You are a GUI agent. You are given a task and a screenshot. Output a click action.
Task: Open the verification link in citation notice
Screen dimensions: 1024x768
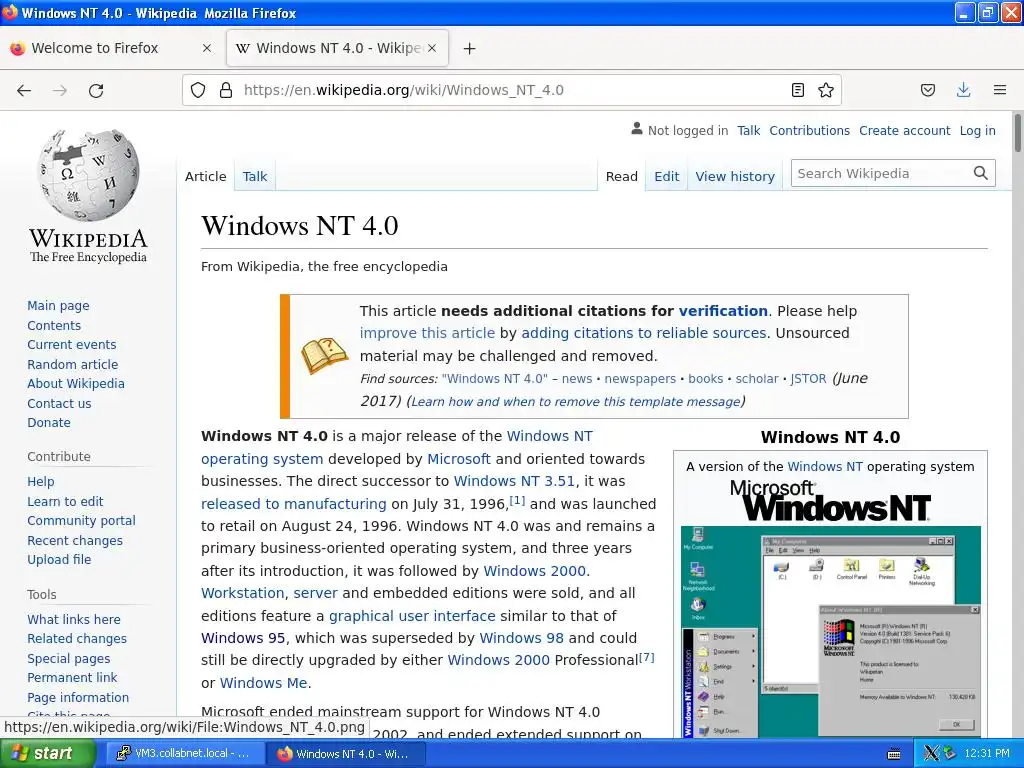(723, 311)
